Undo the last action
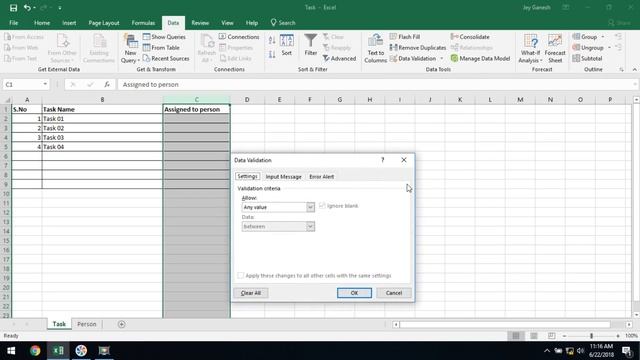 27,8
